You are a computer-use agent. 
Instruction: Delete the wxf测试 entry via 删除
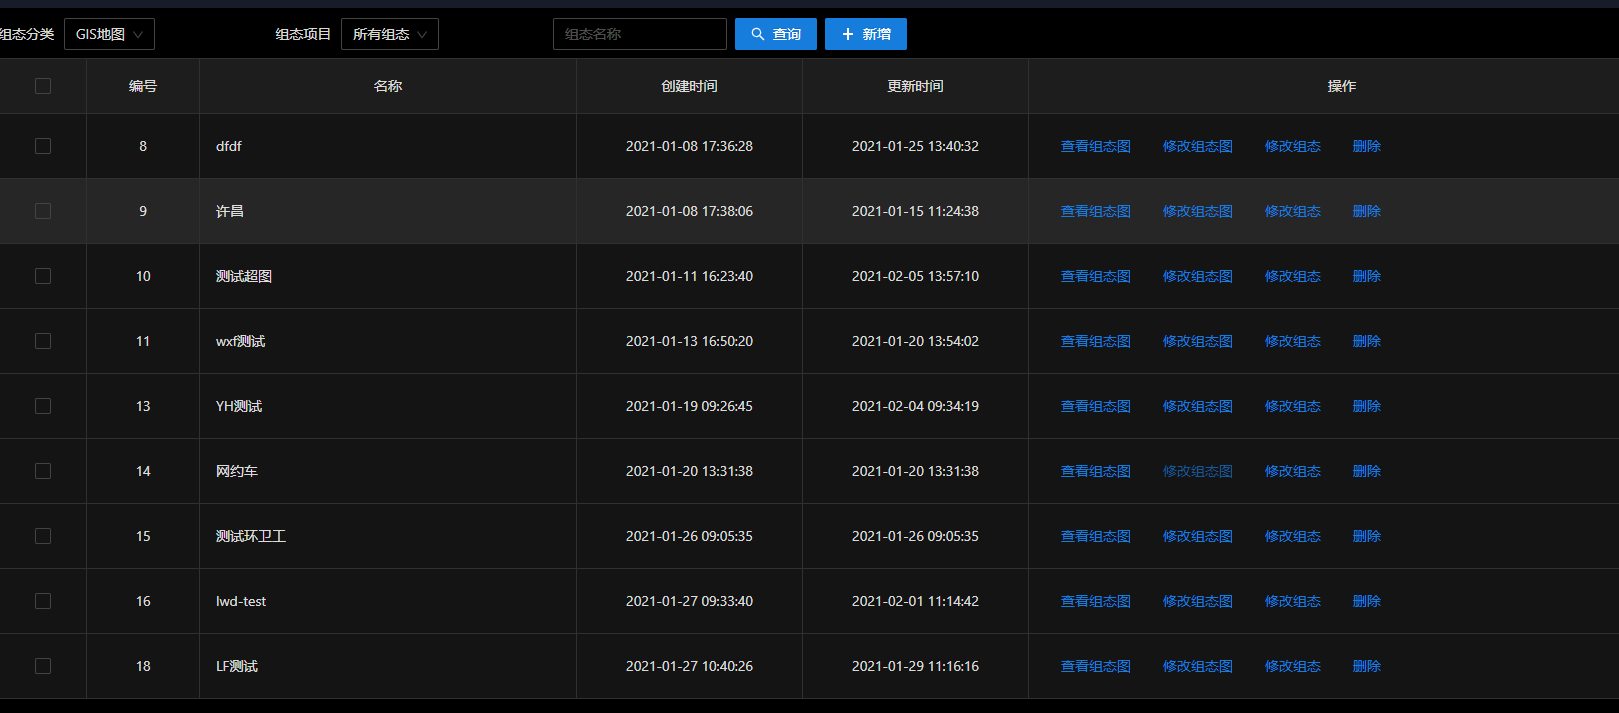point(1367,341)
